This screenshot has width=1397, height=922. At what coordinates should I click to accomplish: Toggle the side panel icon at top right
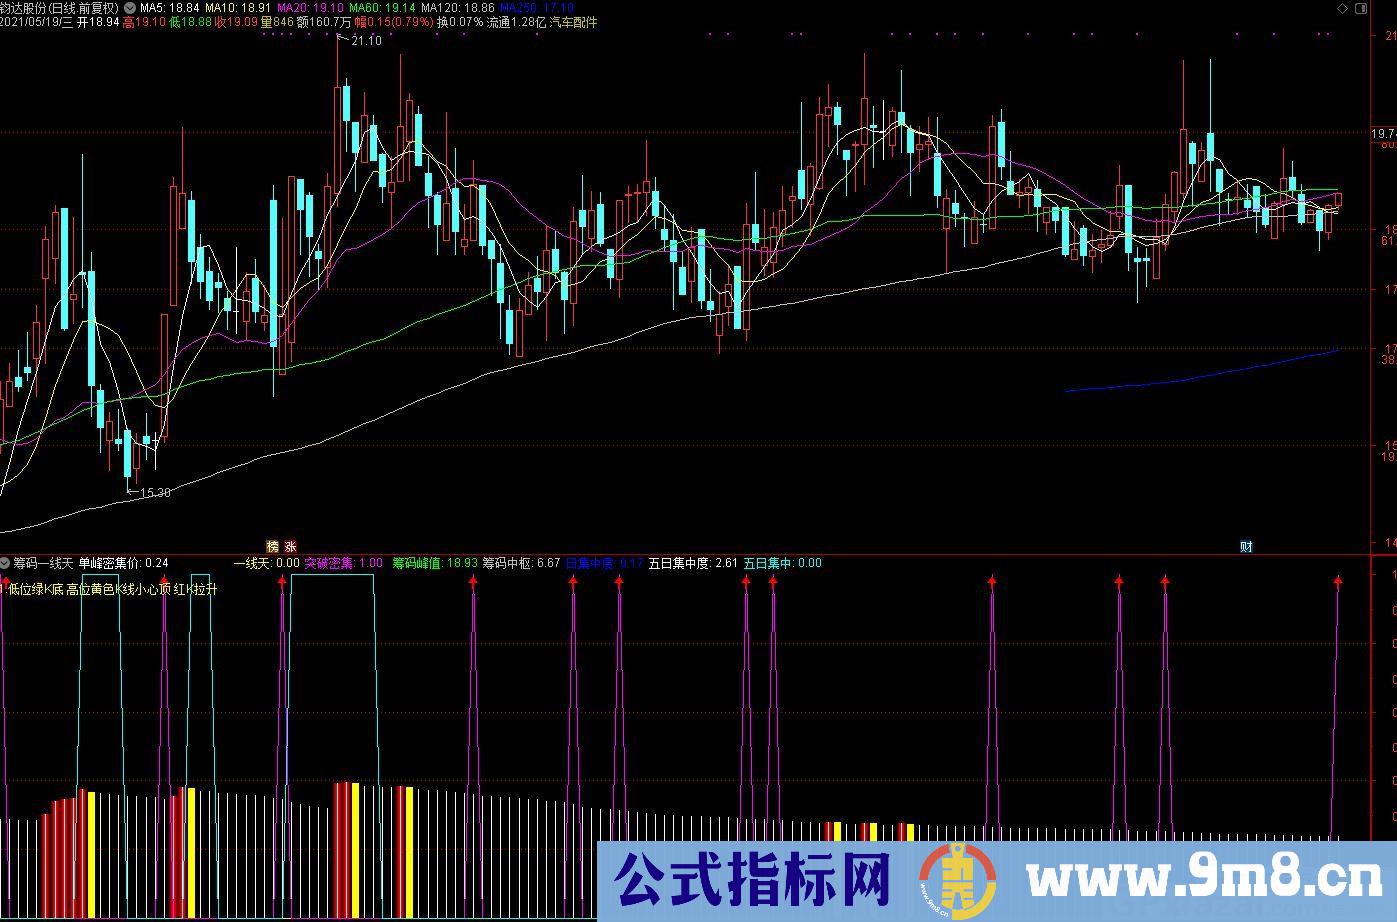pyautogui.click(x=1359, y=7)
